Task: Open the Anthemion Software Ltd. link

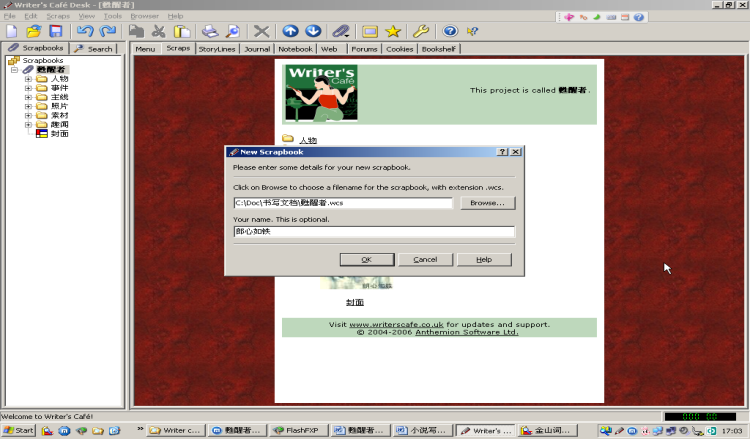Action: (x=466, y=332)
